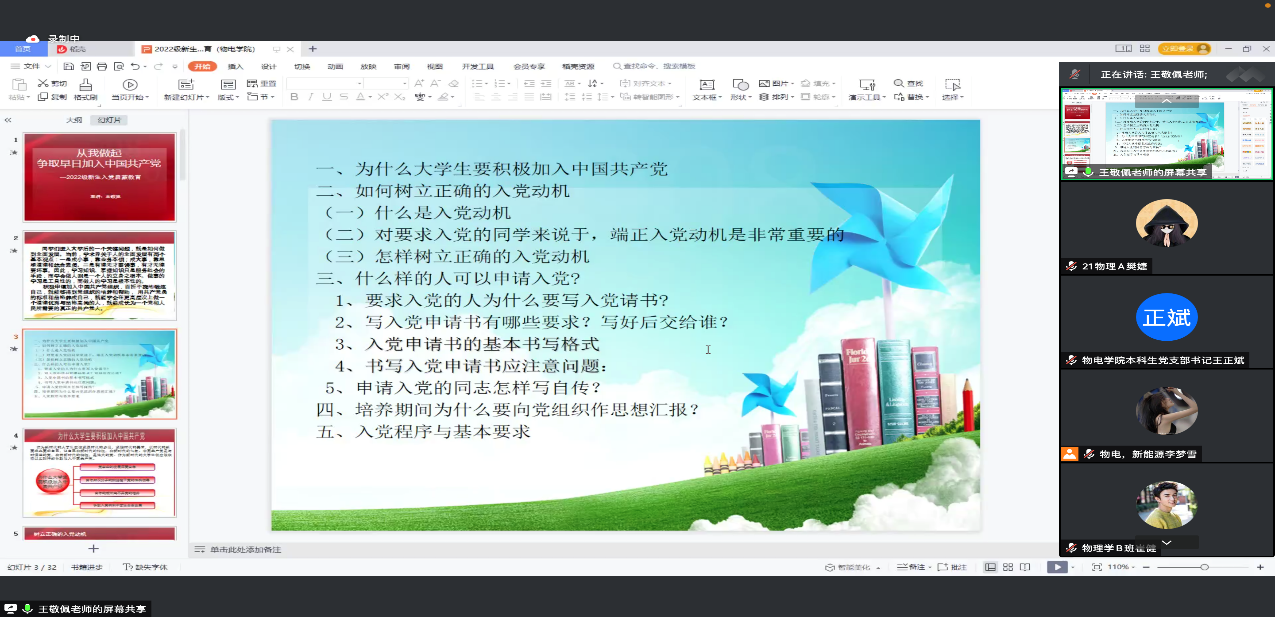Viewport: 1275px width, 617px height.
Task: Click the zoom slider in status bar
Action: (x=1204, y=567)
